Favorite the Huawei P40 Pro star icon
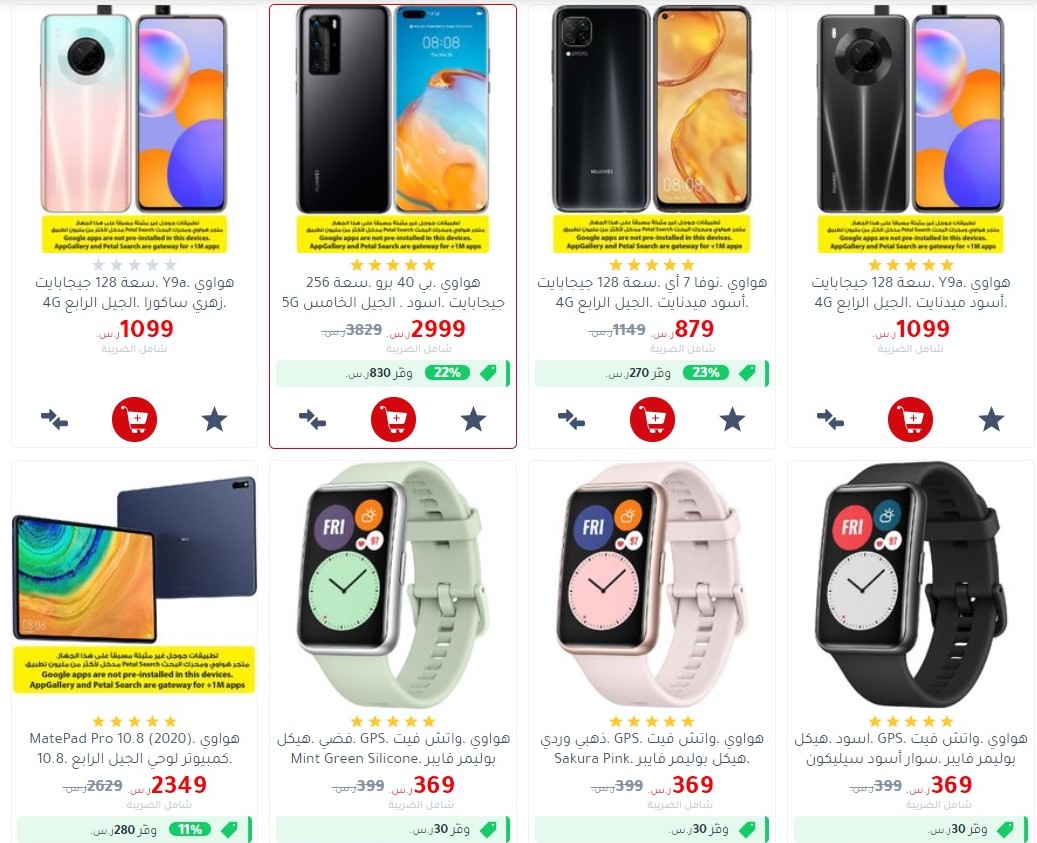Image resolution: width=1037 pixels, height=843 pixels. click(474, 419)
